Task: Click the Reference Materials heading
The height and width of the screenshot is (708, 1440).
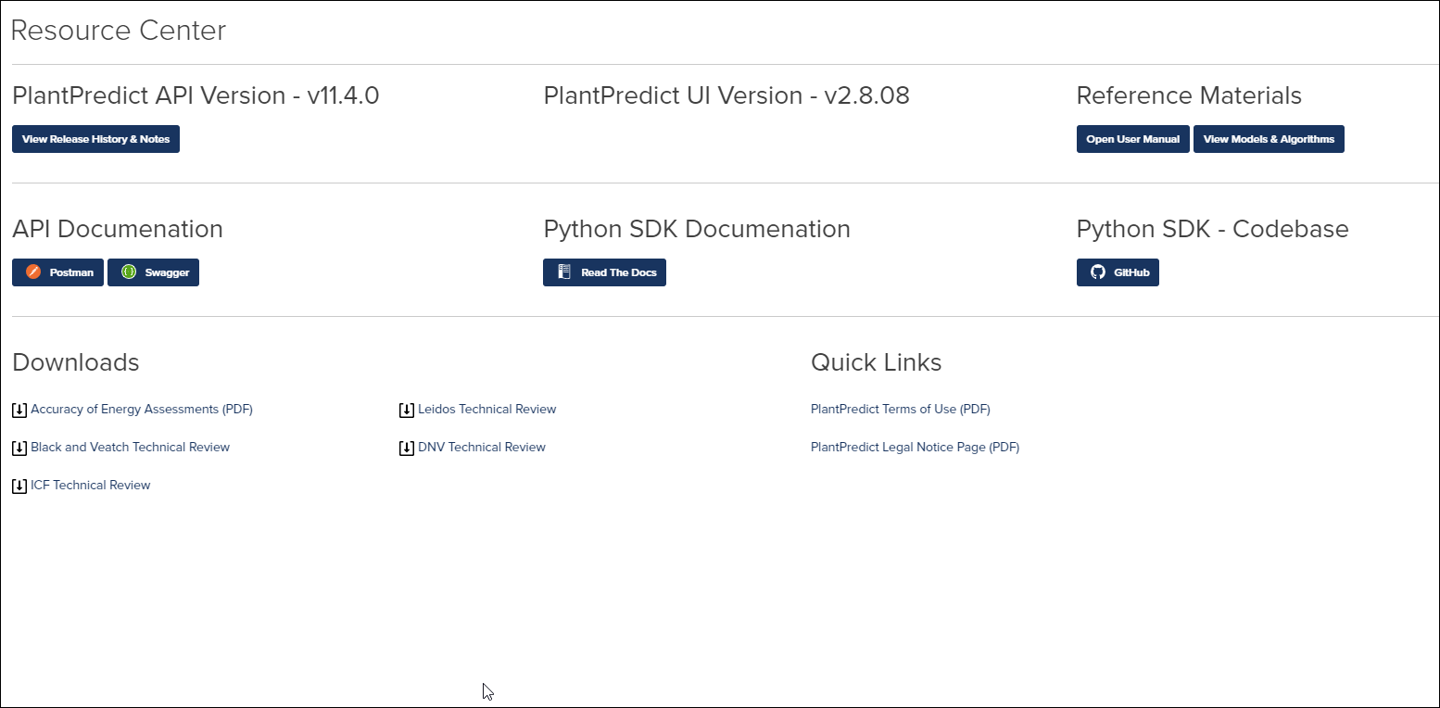Action: pyautogui.click(x=1189, y=95)
